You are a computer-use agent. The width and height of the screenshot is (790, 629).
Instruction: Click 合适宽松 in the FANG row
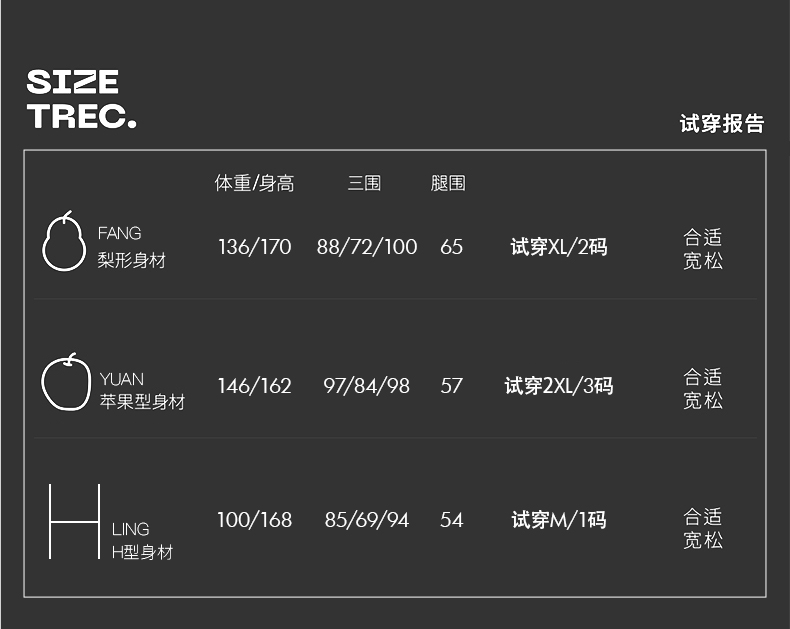tap(702, 249)
